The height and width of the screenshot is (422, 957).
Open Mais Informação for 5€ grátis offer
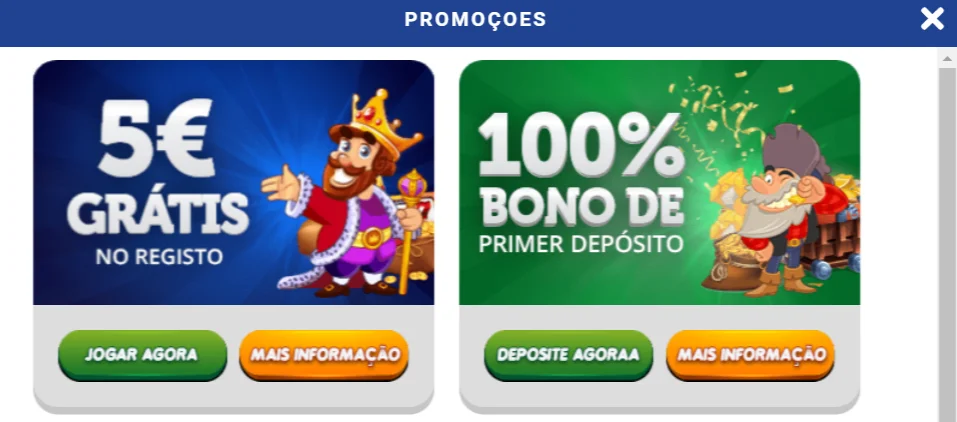click(x=324, y=355)
